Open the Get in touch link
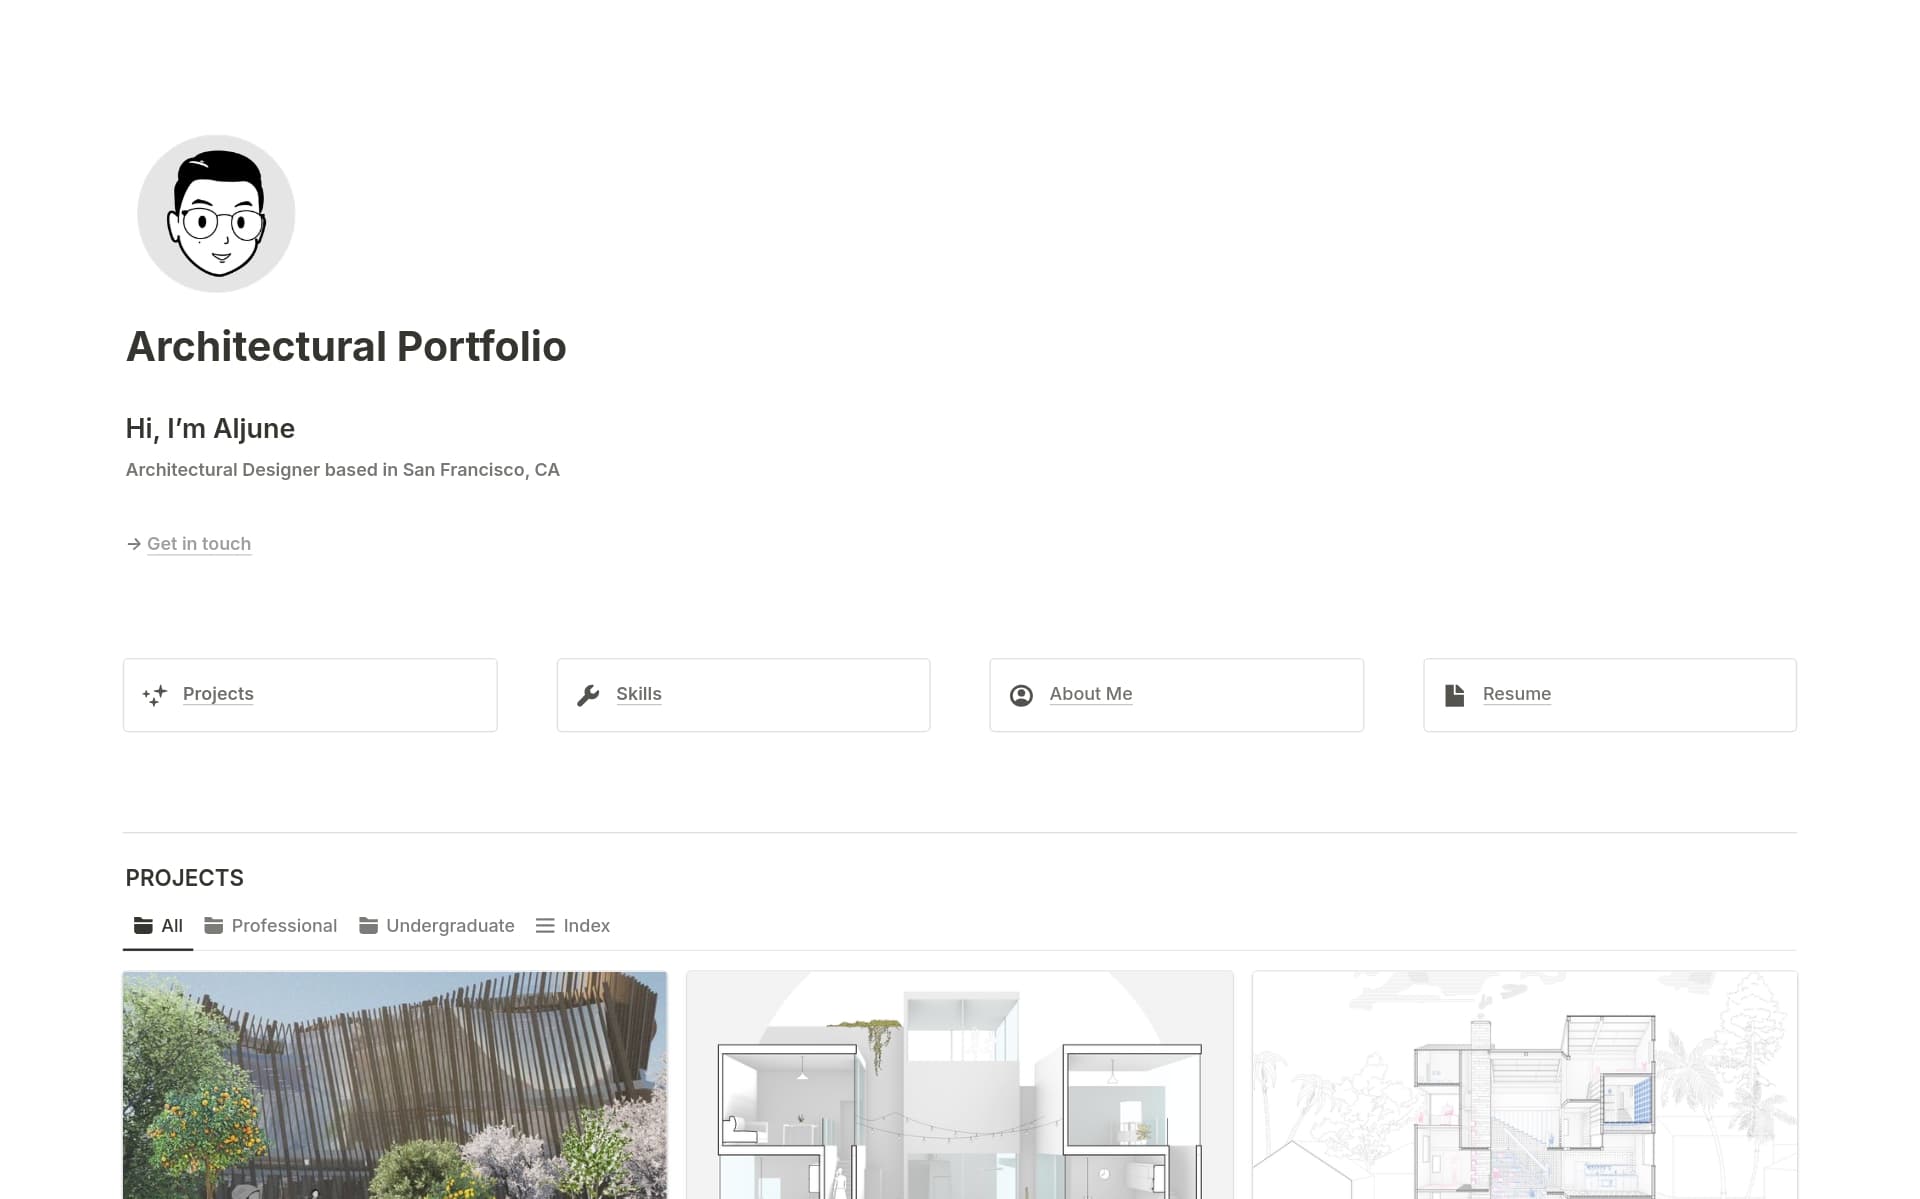1920x1199 pixels. pos(199,544)
